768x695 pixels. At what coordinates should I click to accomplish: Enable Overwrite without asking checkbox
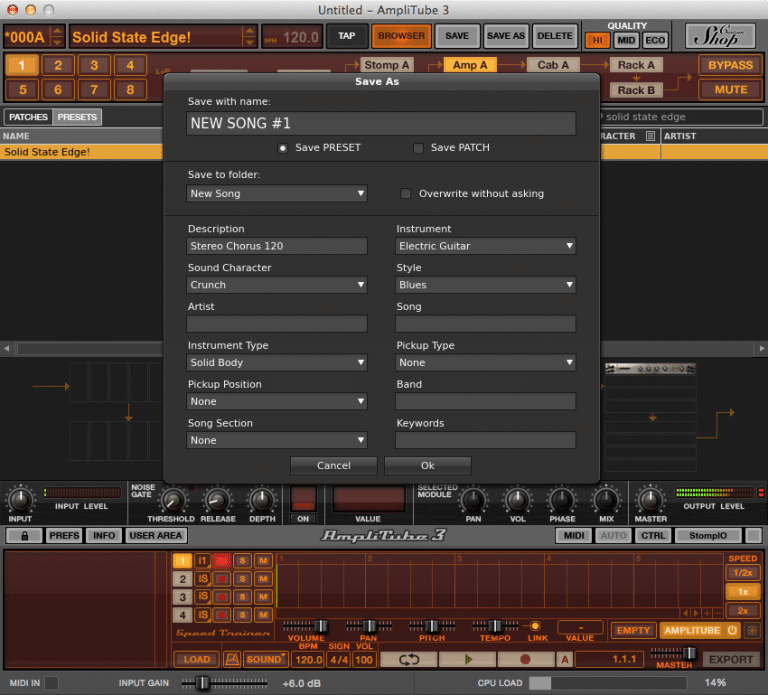pyautogui.click(x=406, y=193)
